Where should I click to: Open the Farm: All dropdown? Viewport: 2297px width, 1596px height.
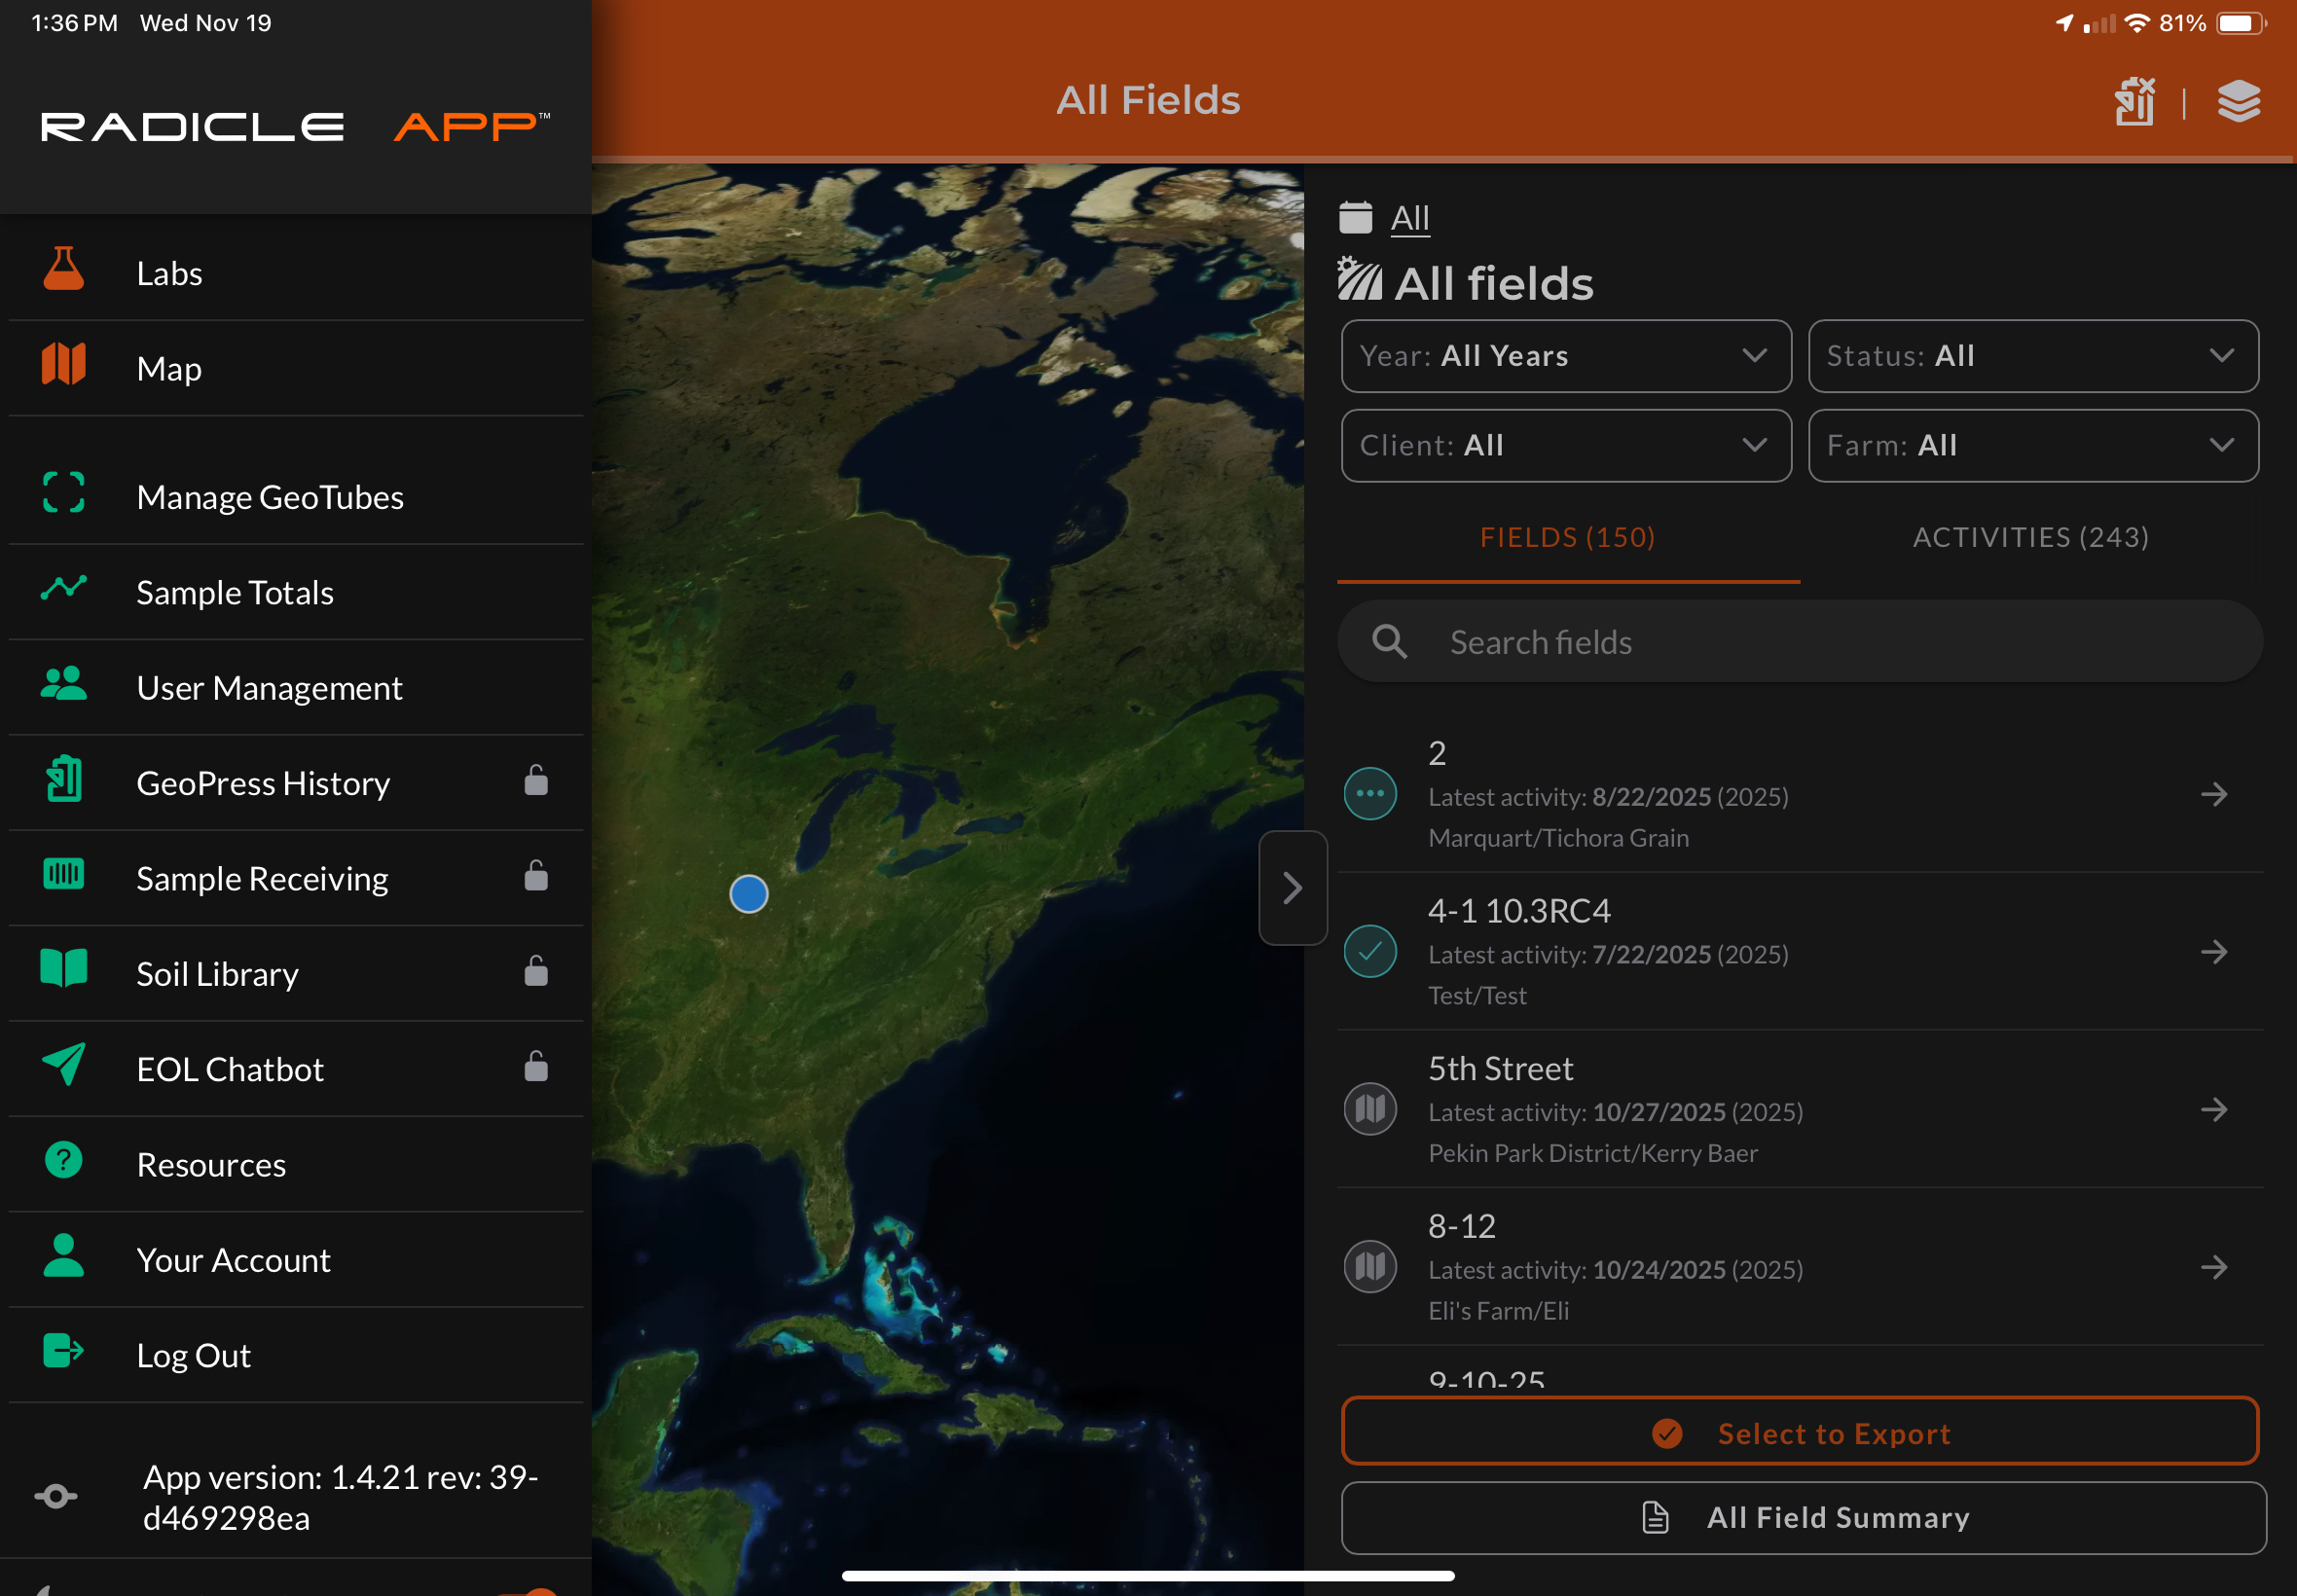tap(2033, 446)
